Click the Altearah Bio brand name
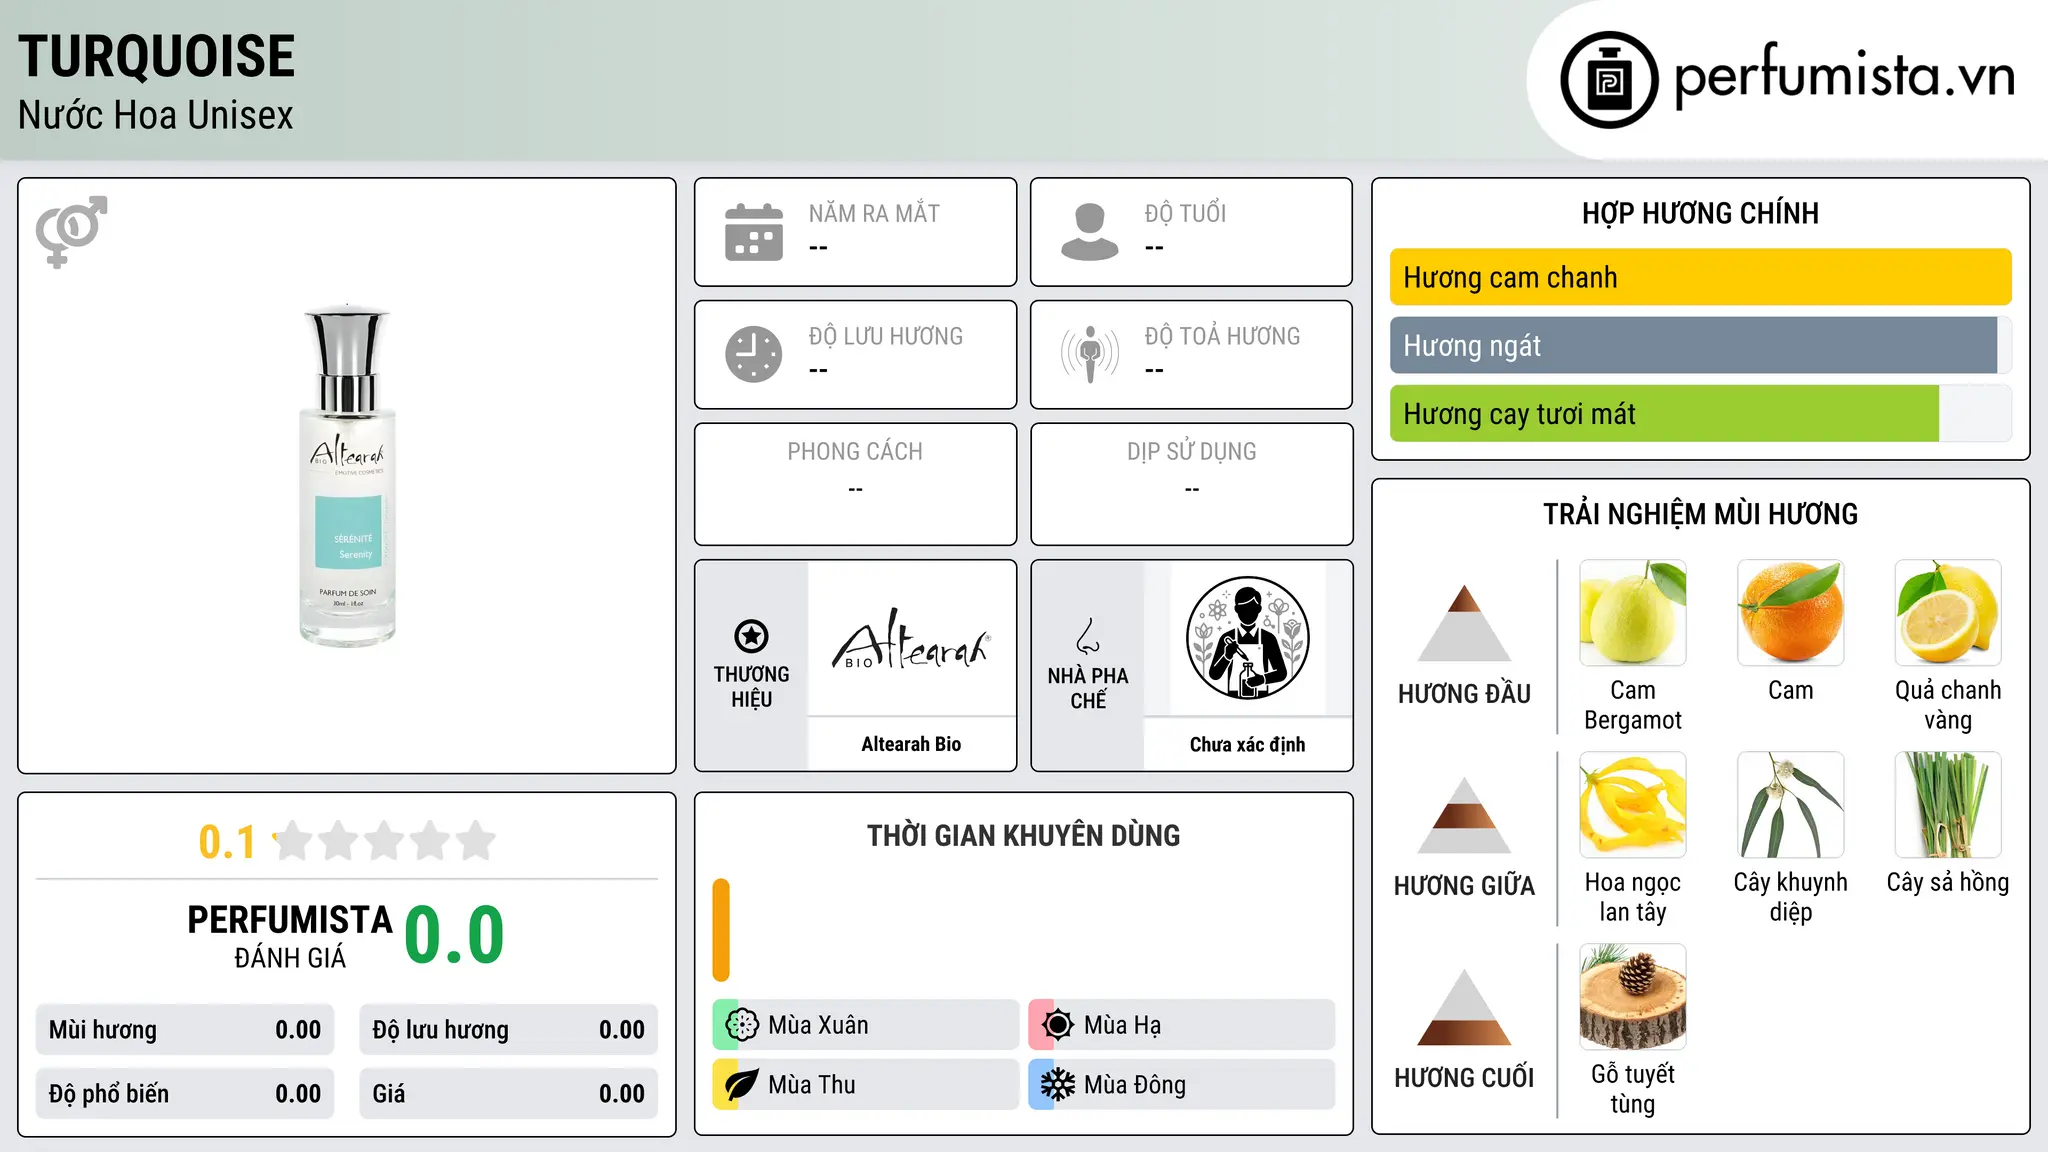This screenshot has width=2048, height=1152. 911,744
